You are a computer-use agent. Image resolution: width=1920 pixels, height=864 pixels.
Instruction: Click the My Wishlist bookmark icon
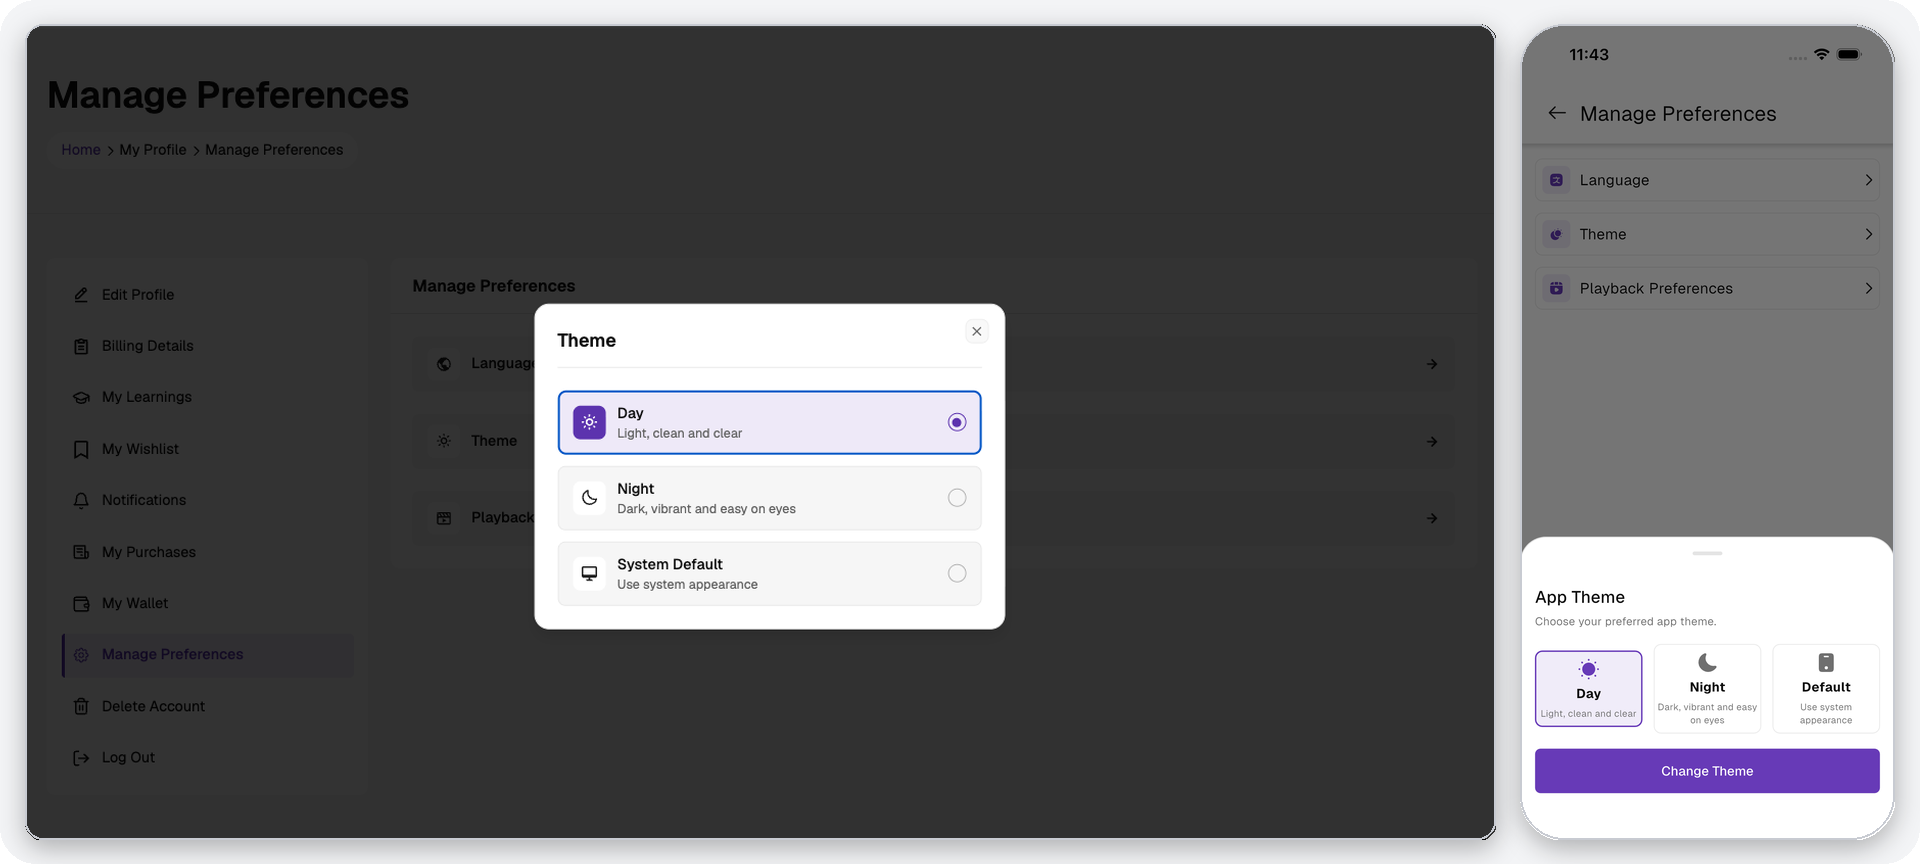click(x=81, y=449)
